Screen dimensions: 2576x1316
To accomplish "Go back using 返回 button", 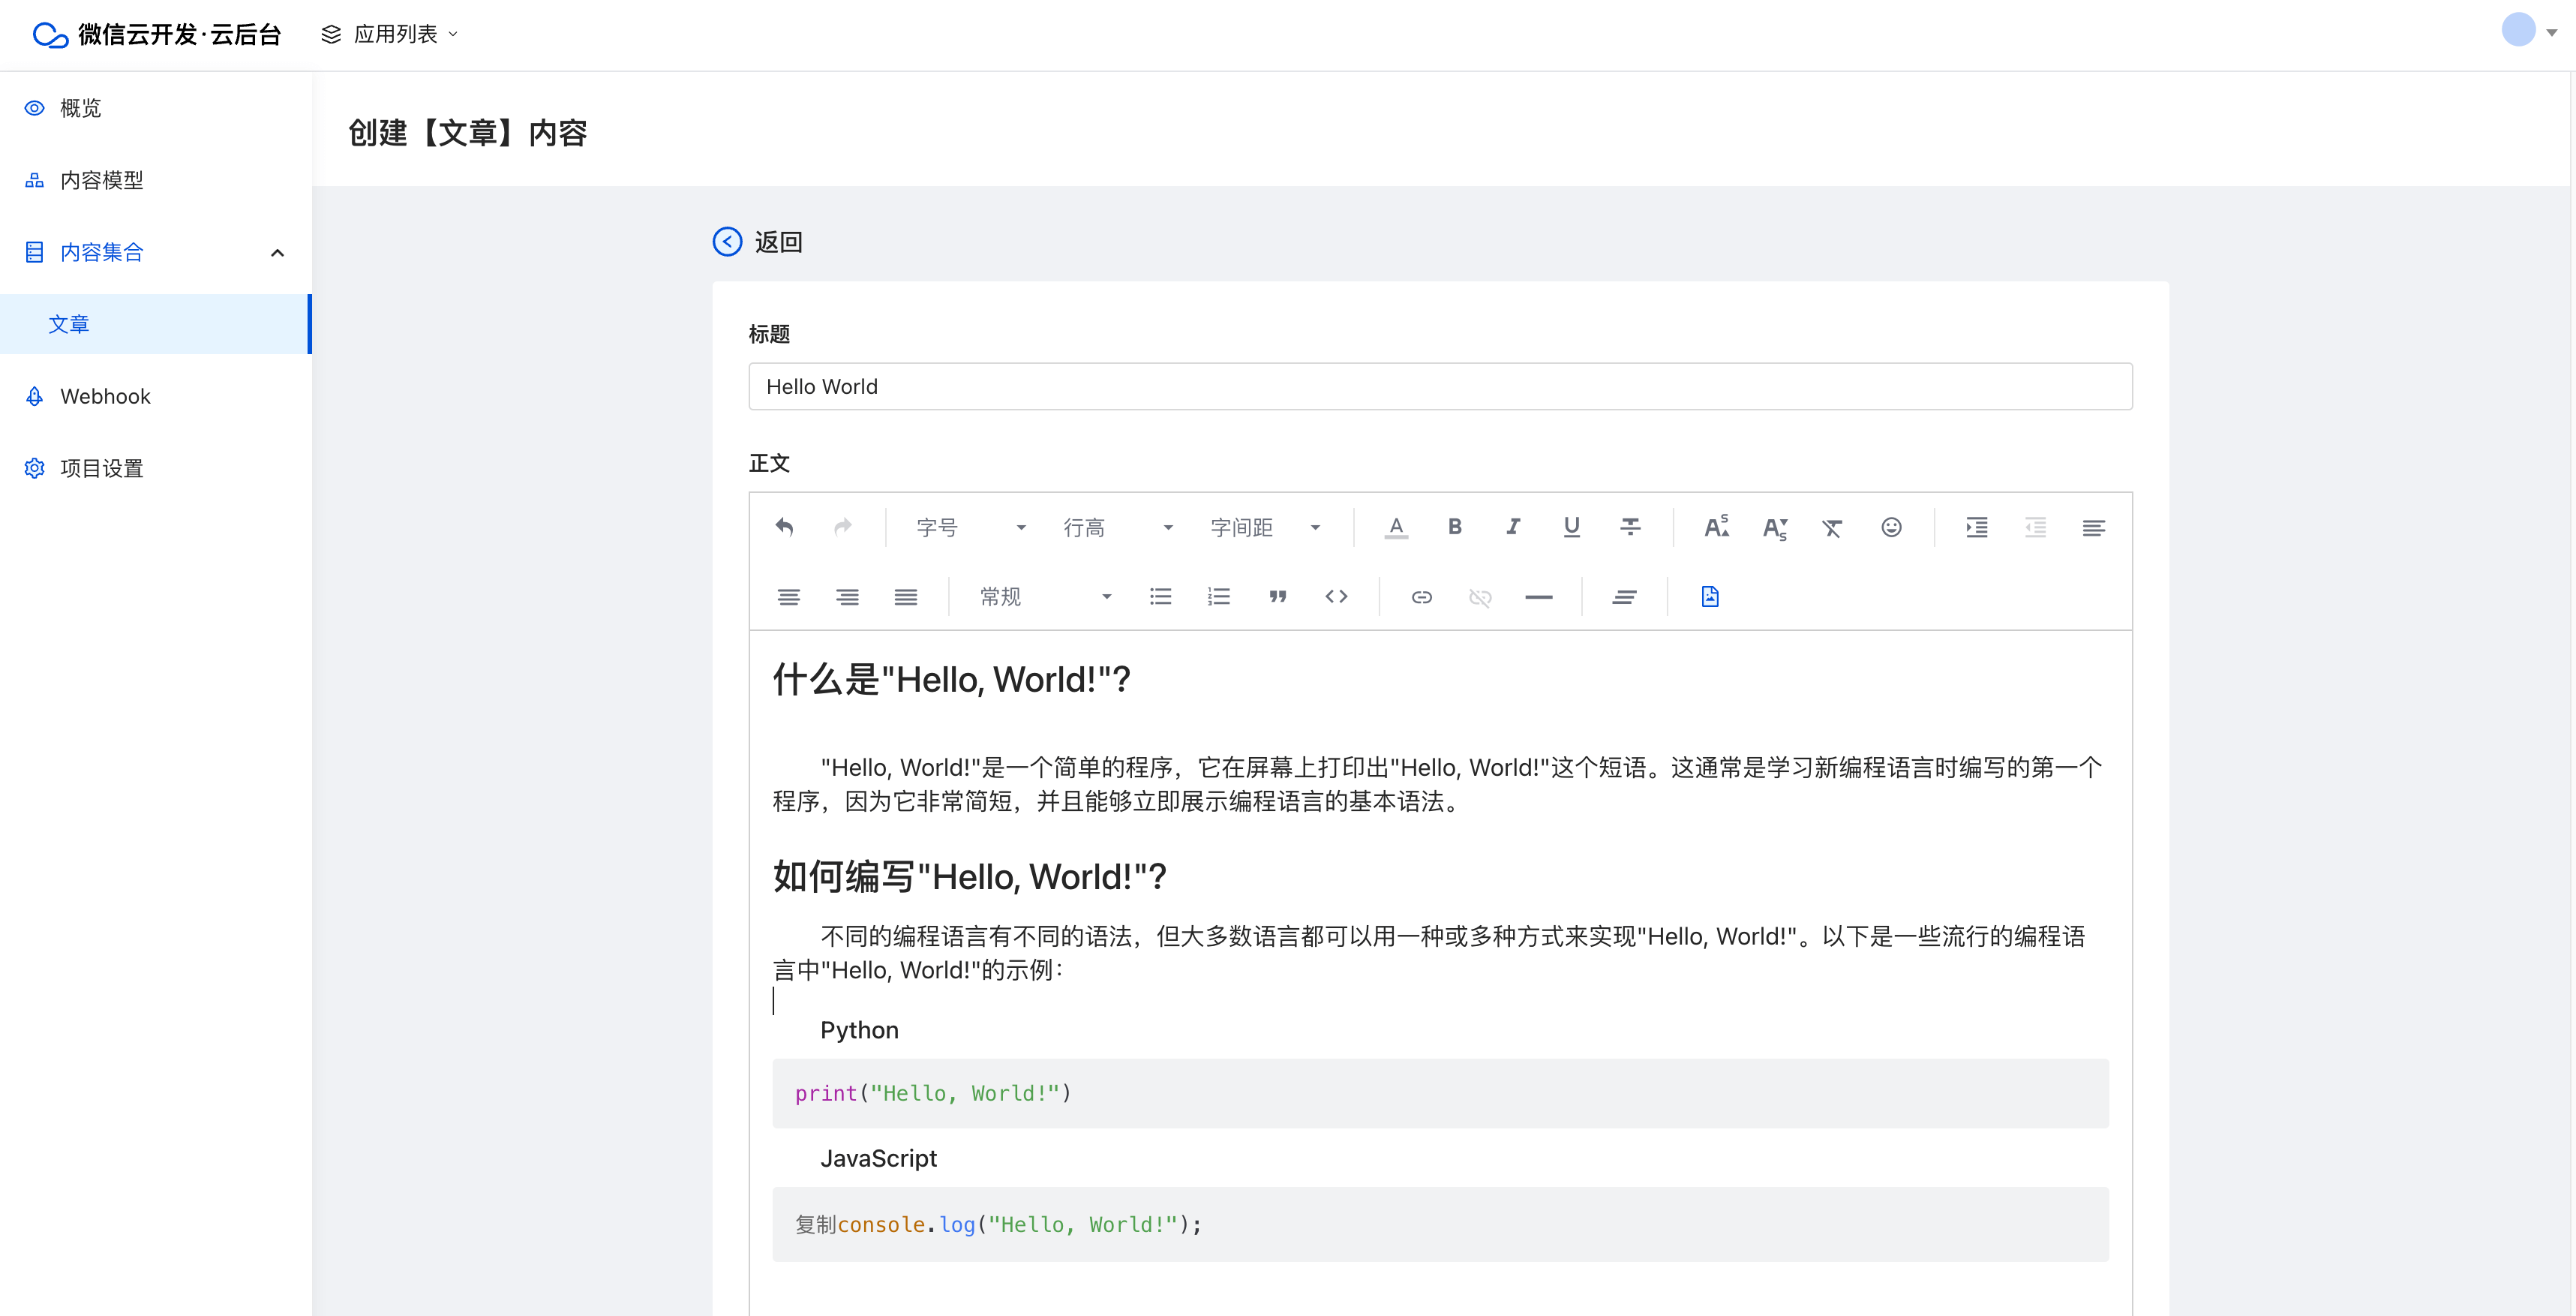I will (x=758, y=242).
